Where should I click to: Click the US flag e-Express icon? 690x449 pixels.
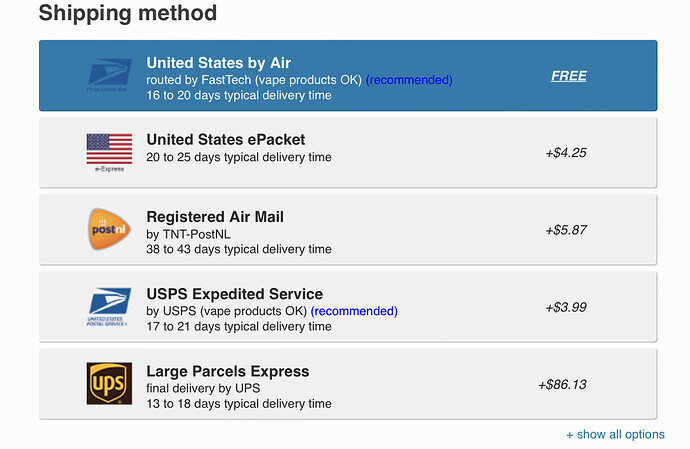tap(109, 153)
